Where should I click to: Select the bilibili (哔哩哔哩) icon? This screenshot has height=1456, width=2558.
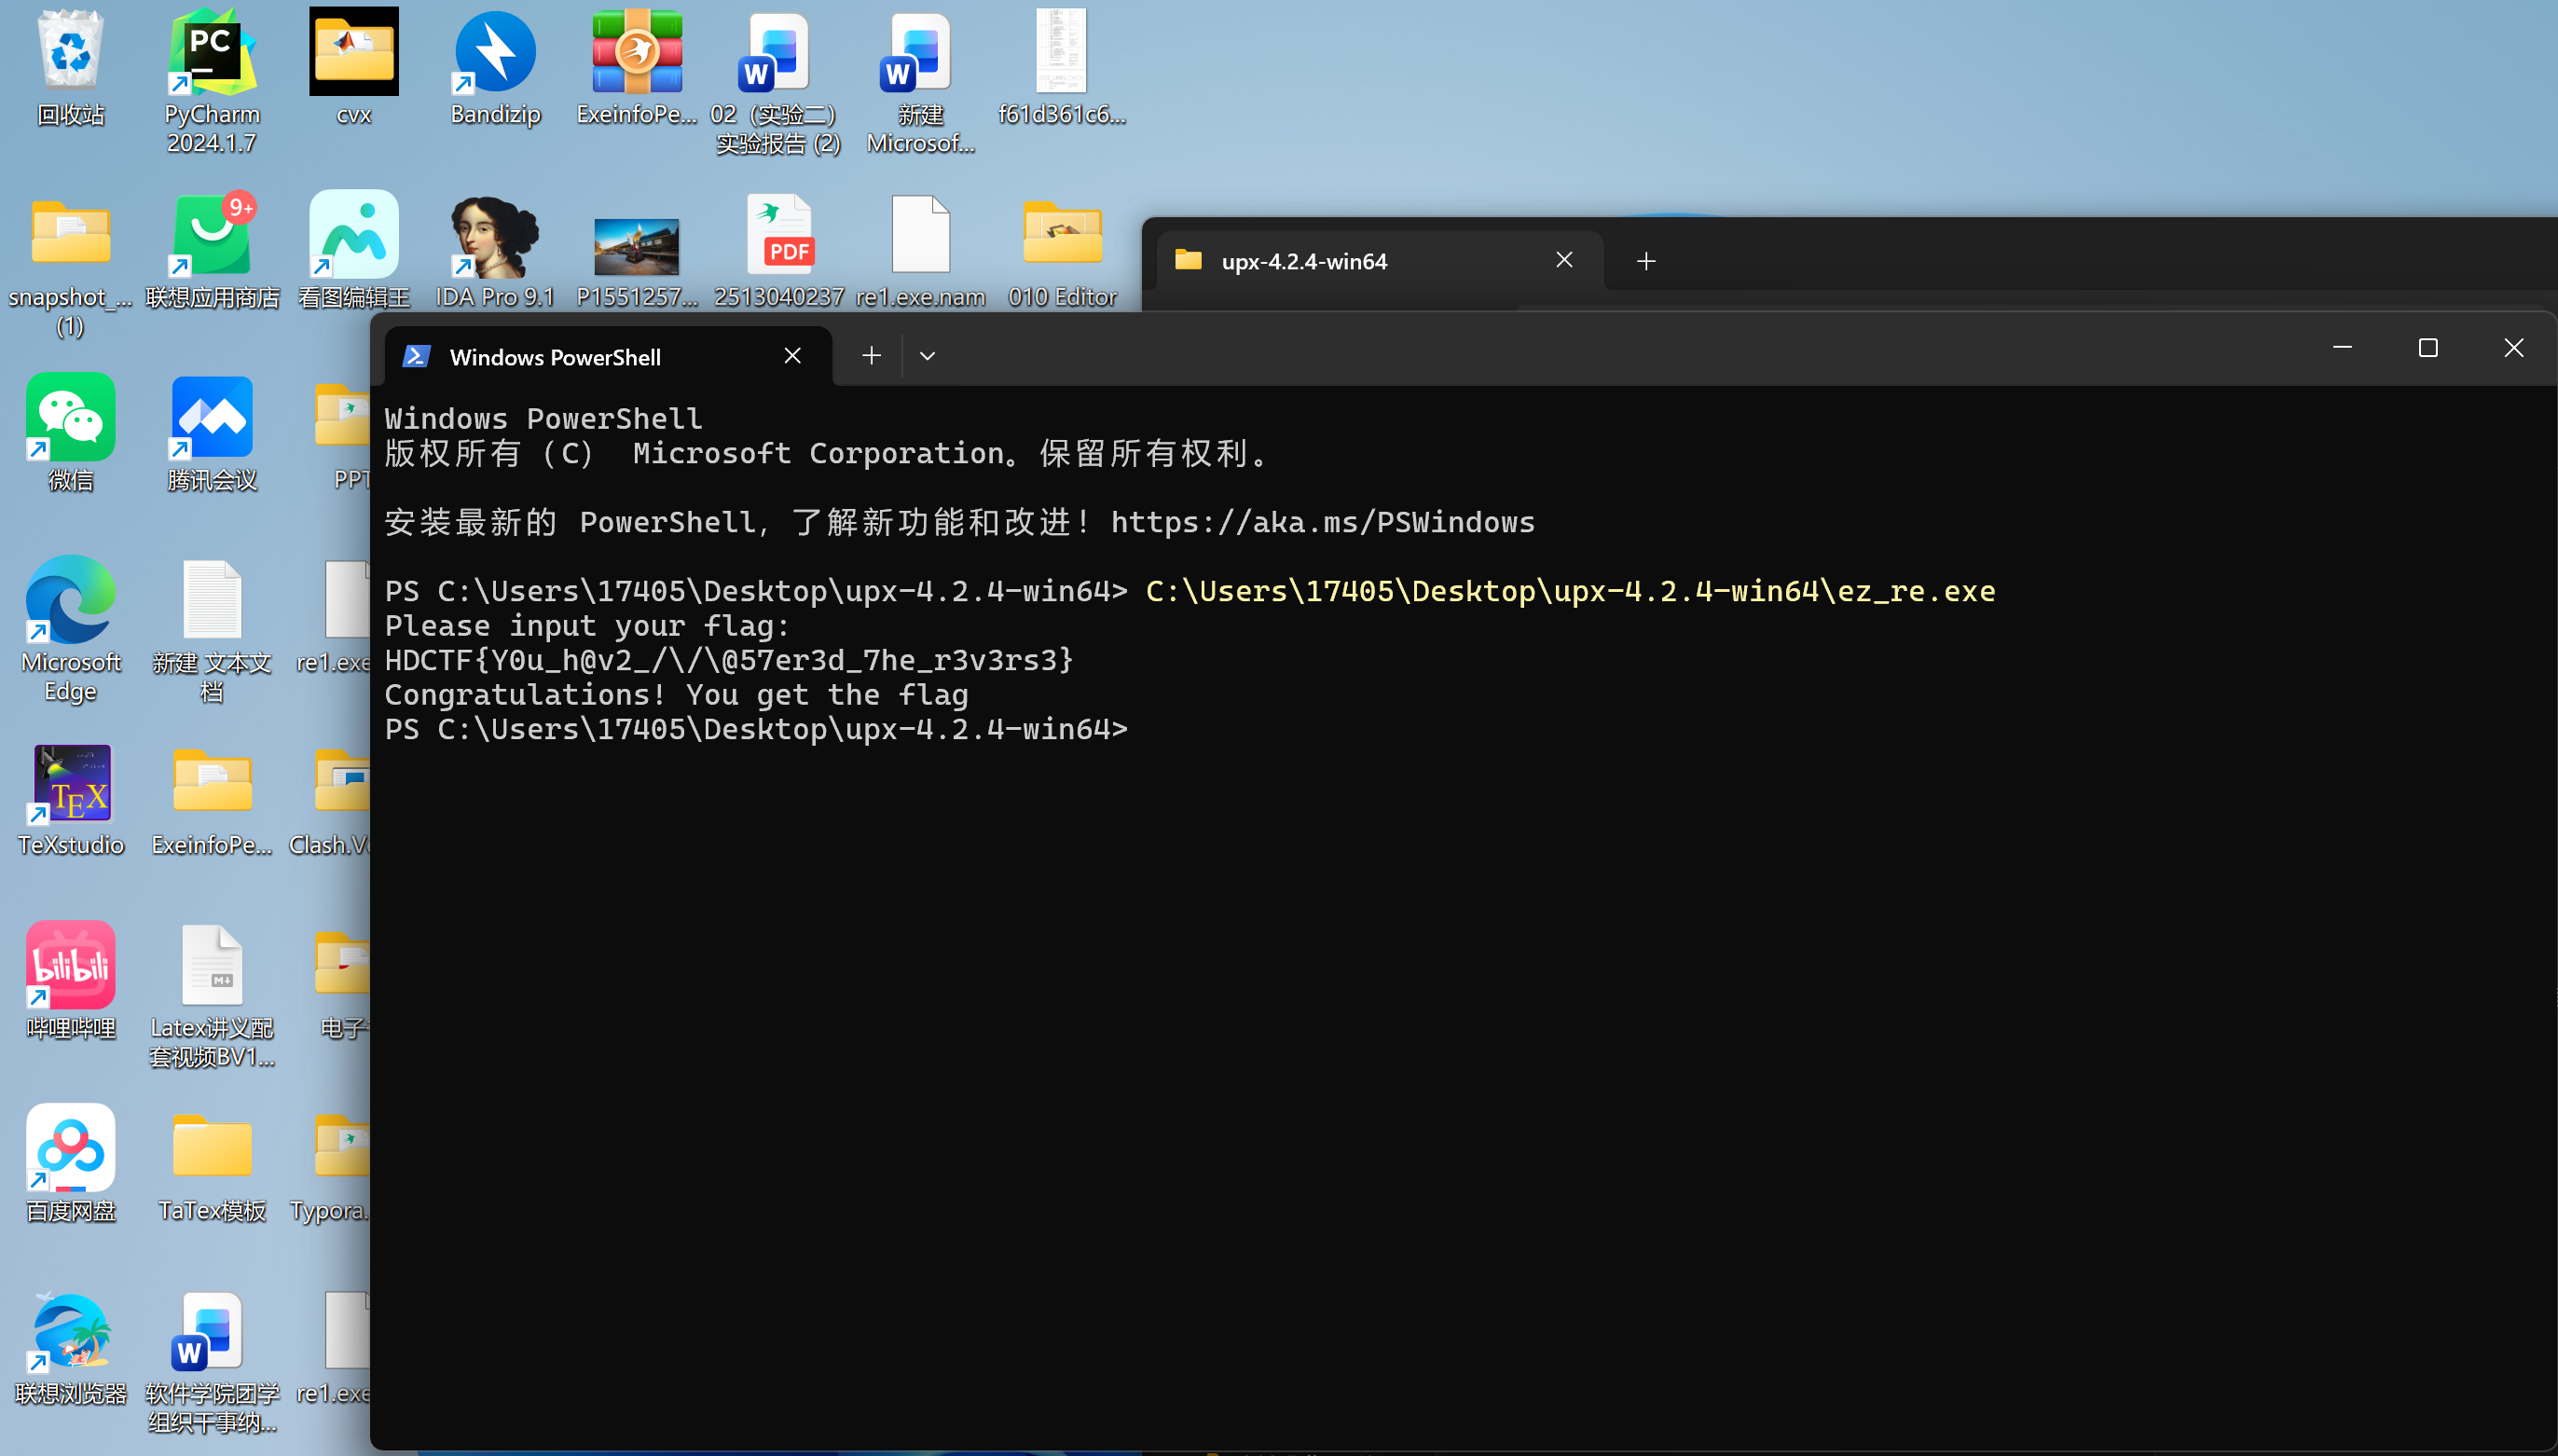coord(70,967)
